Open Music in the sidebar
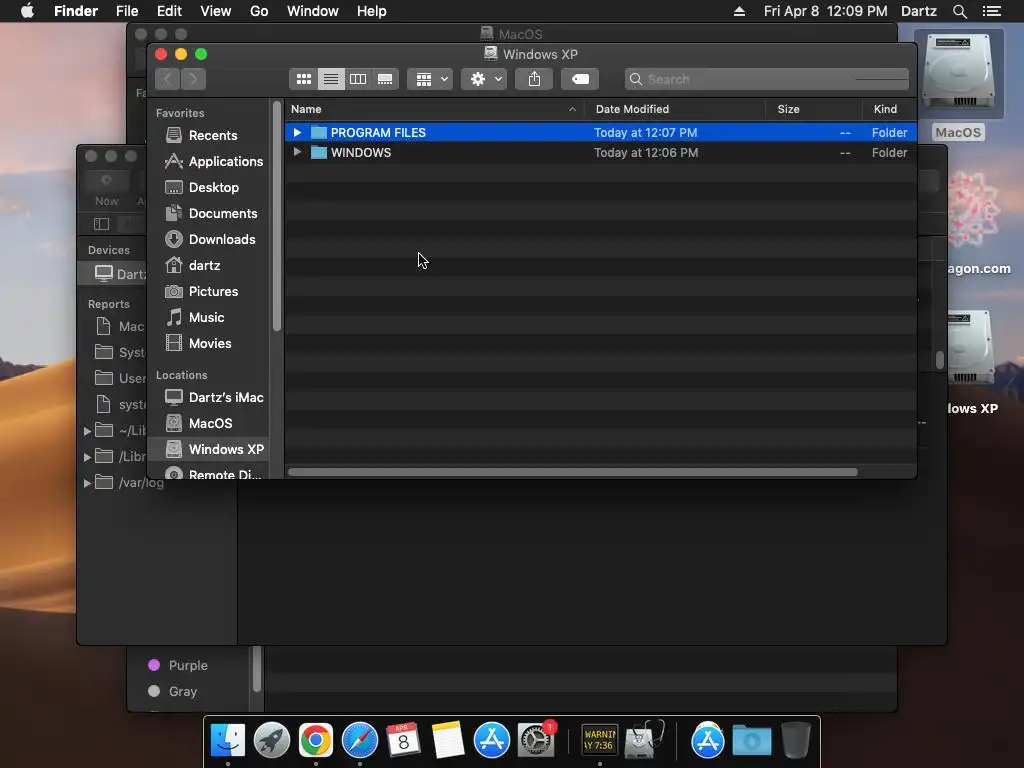Screen dimensions: 1024x768 [x=209, y=317]
